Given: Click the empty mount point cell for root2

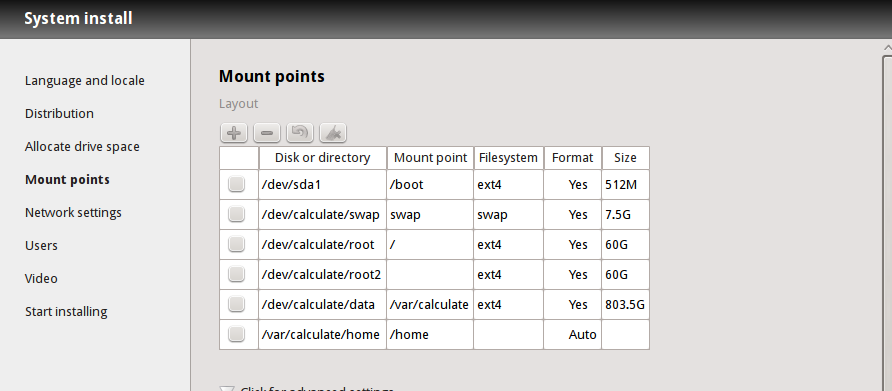Looking at the screenshot, I should 430,275.
